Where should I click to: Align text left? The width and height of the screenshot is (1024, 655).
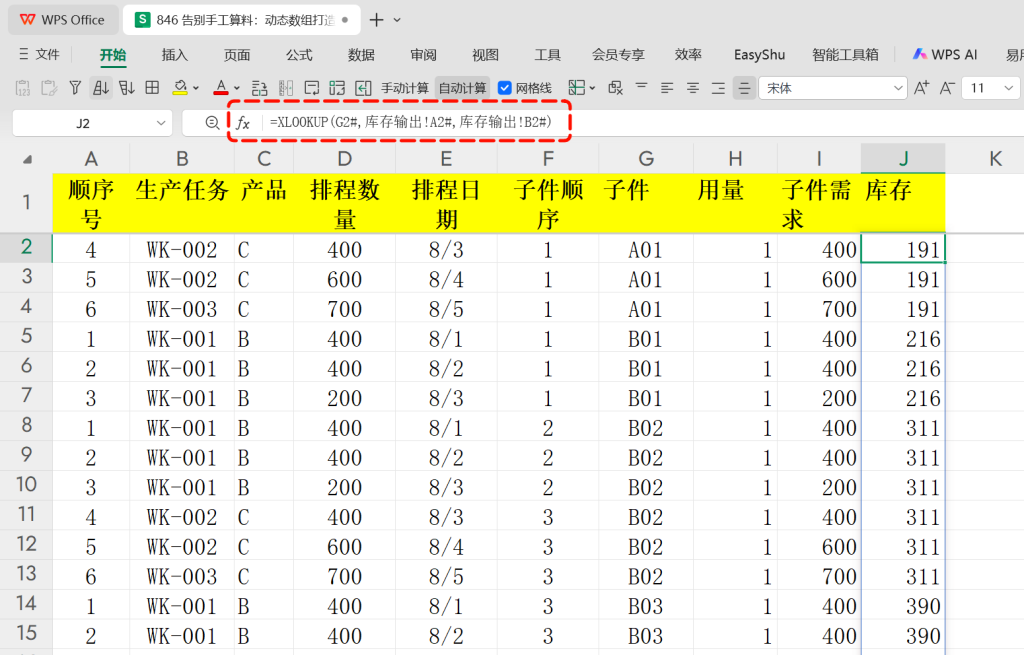pyautogui.click(x=667, y=88)
